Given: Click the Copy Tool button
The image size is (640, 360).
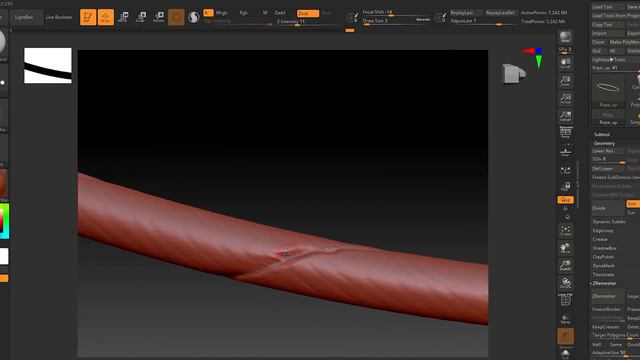Looking at the screenshot, I should pos(607,24).
